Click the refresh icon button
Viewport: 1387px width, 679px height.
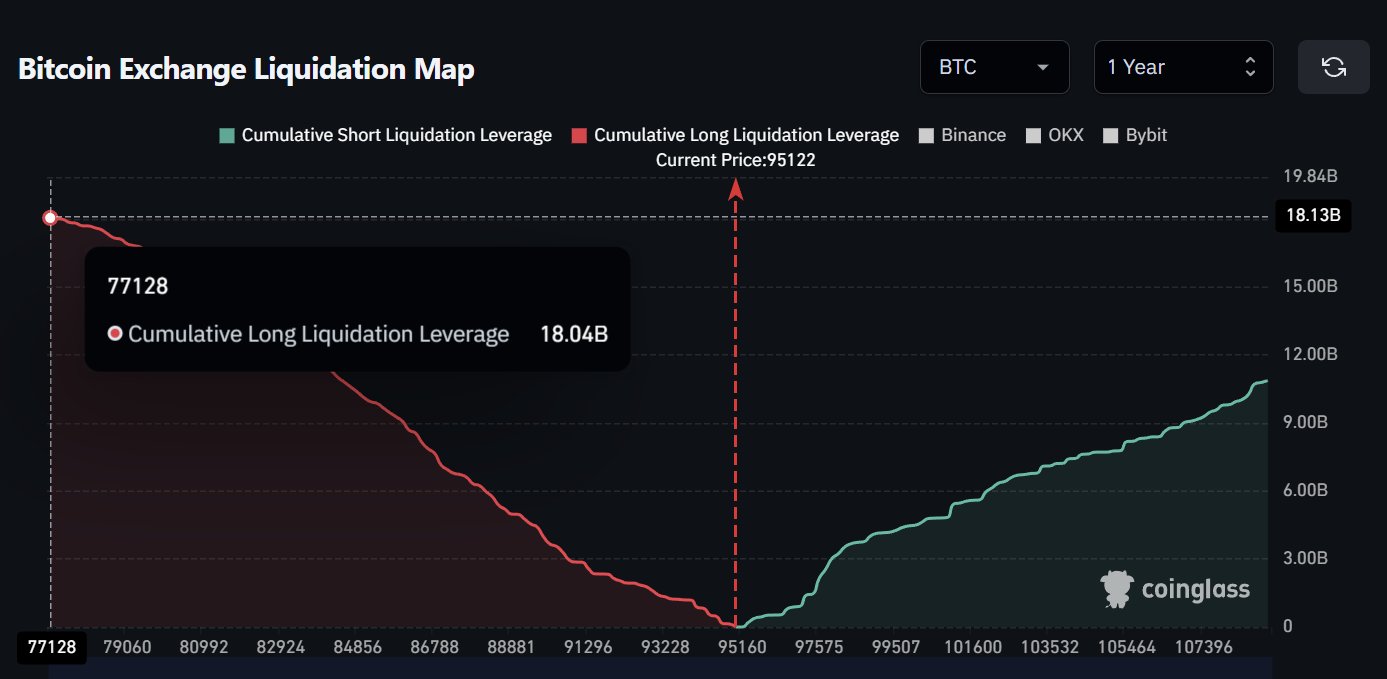[1333, 67]
